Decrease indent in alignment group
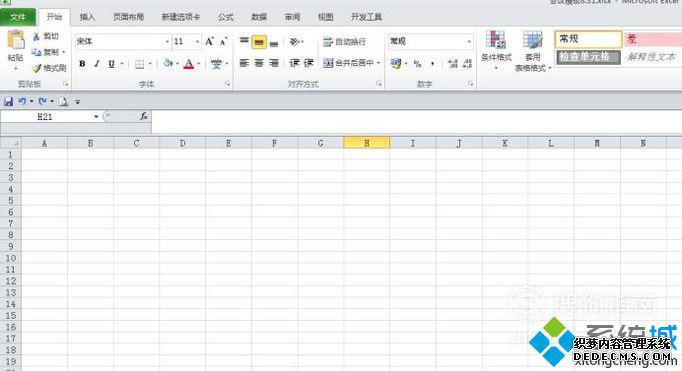 tap(294, 63)
